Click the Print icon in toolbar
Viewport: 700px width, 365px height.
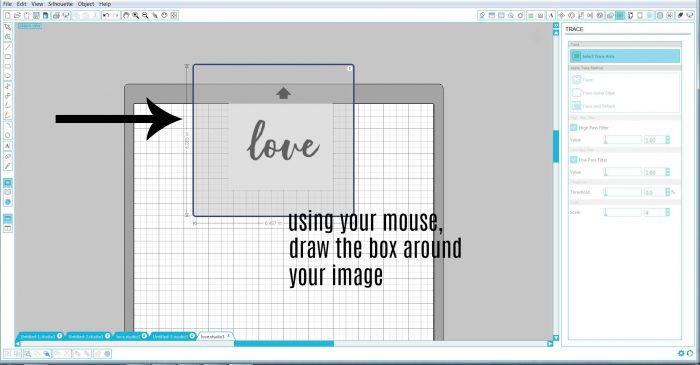point(56,15)
